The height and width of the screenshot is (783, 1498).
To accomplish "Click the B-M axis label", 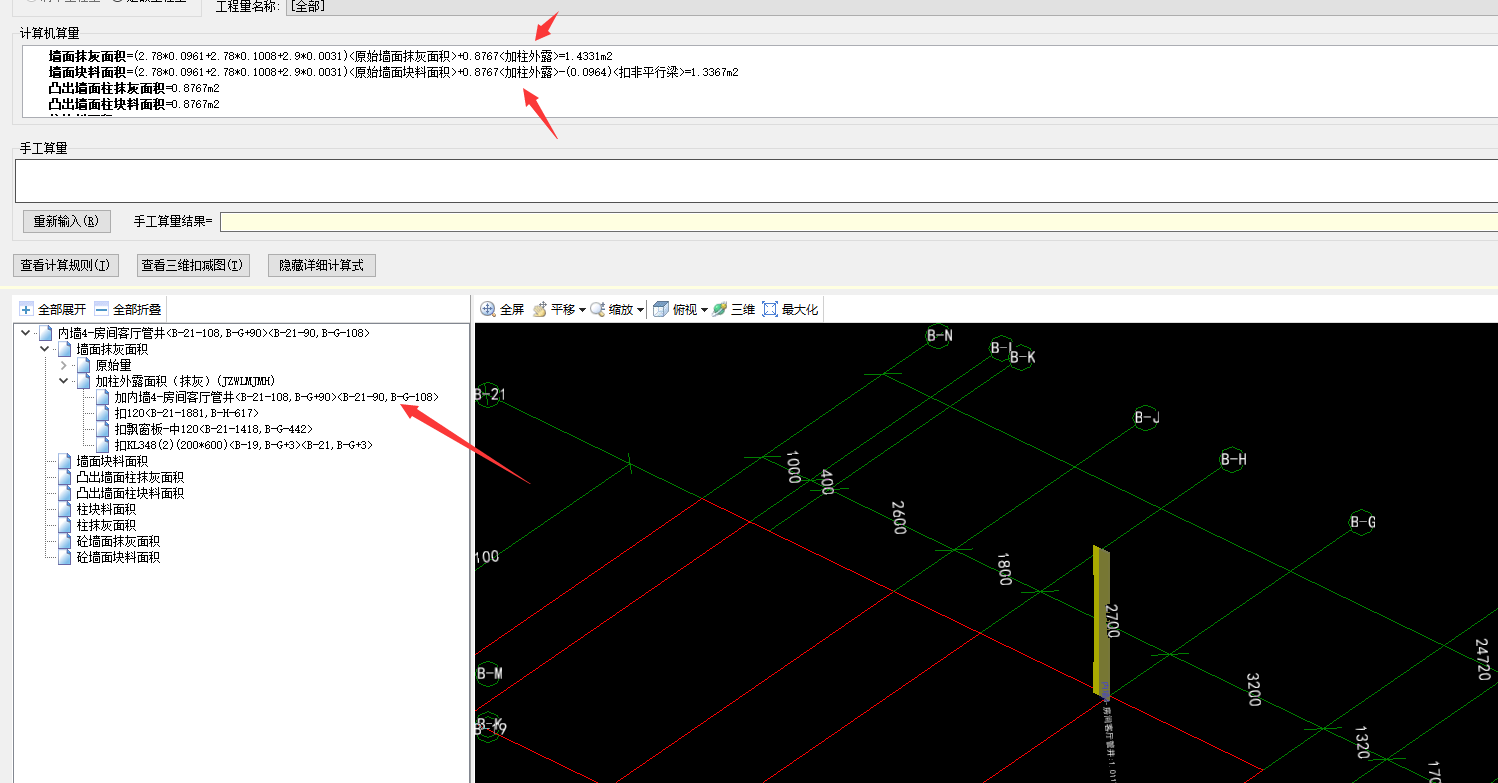I will pyautogui.click(x=488, y=674).
